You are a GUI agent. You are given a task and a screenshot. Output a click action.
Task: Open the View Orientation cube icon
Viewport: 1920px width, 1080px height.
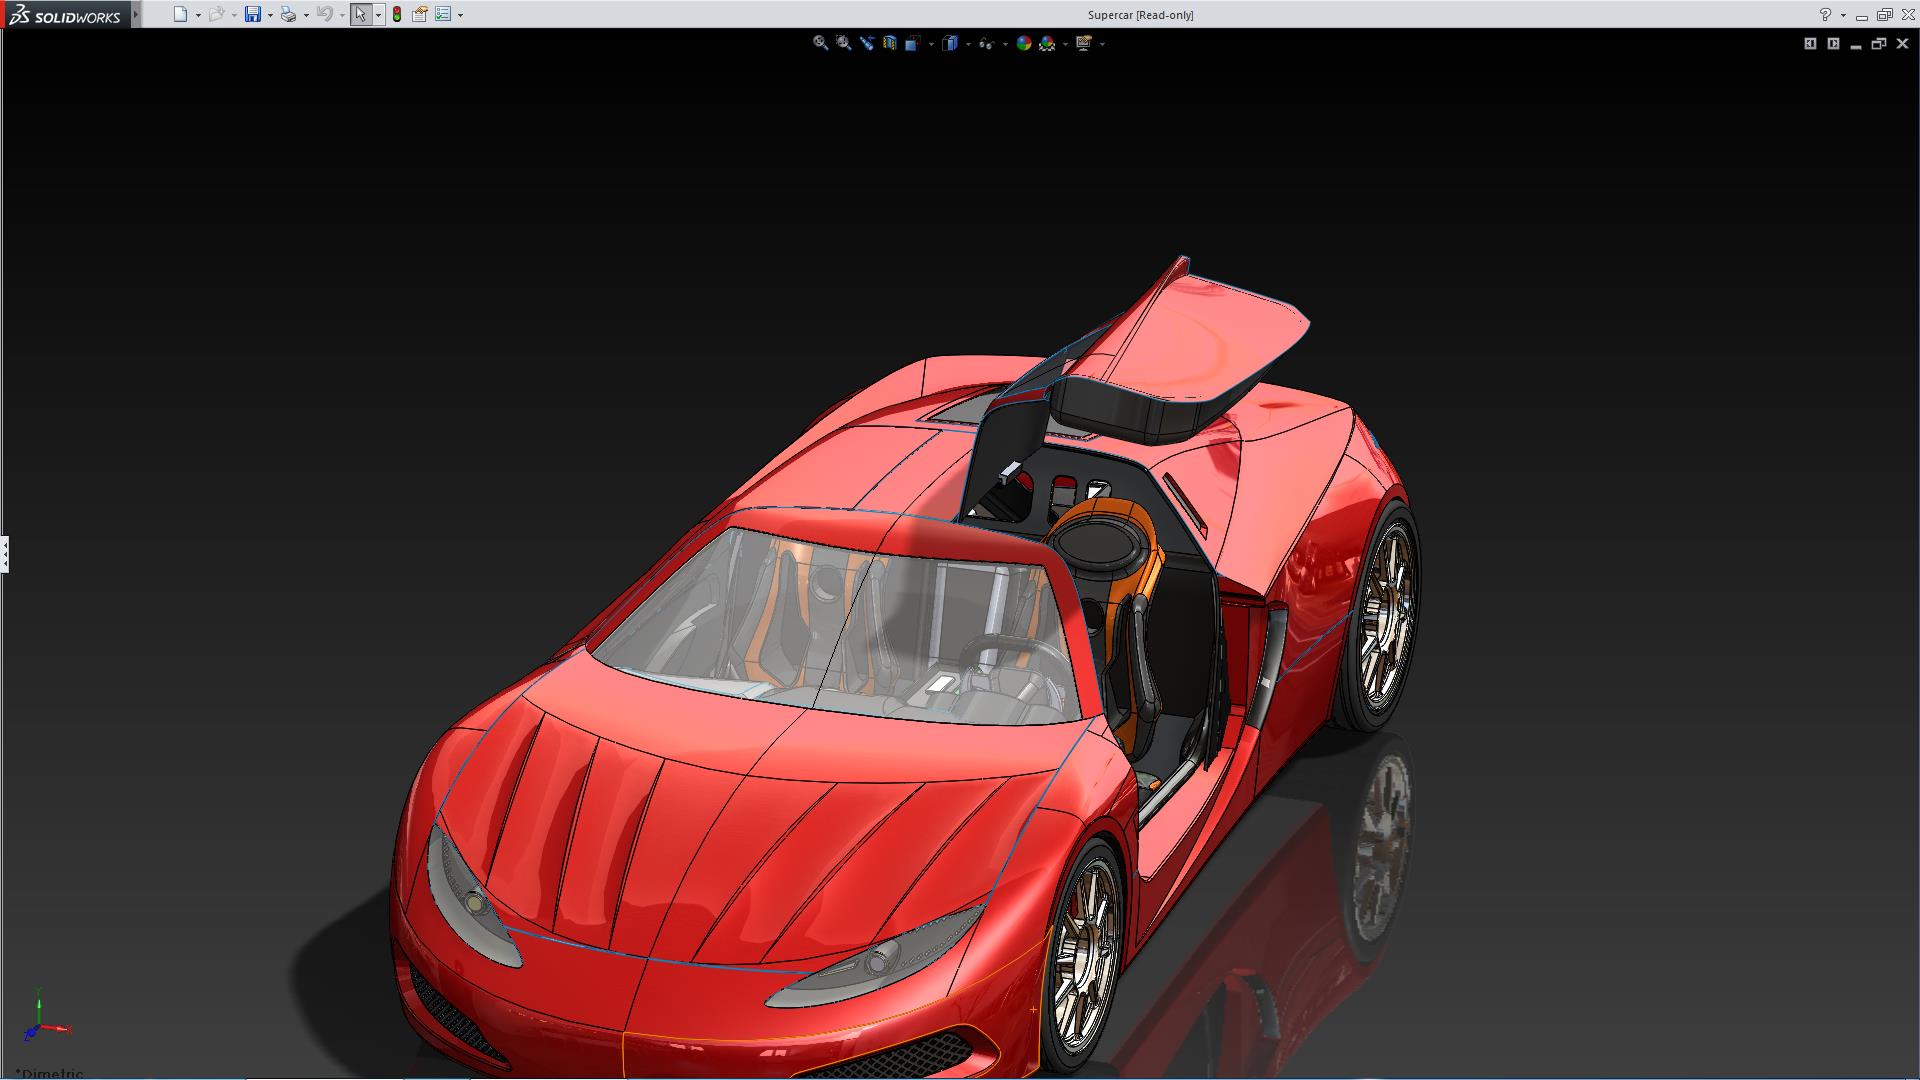912,43
